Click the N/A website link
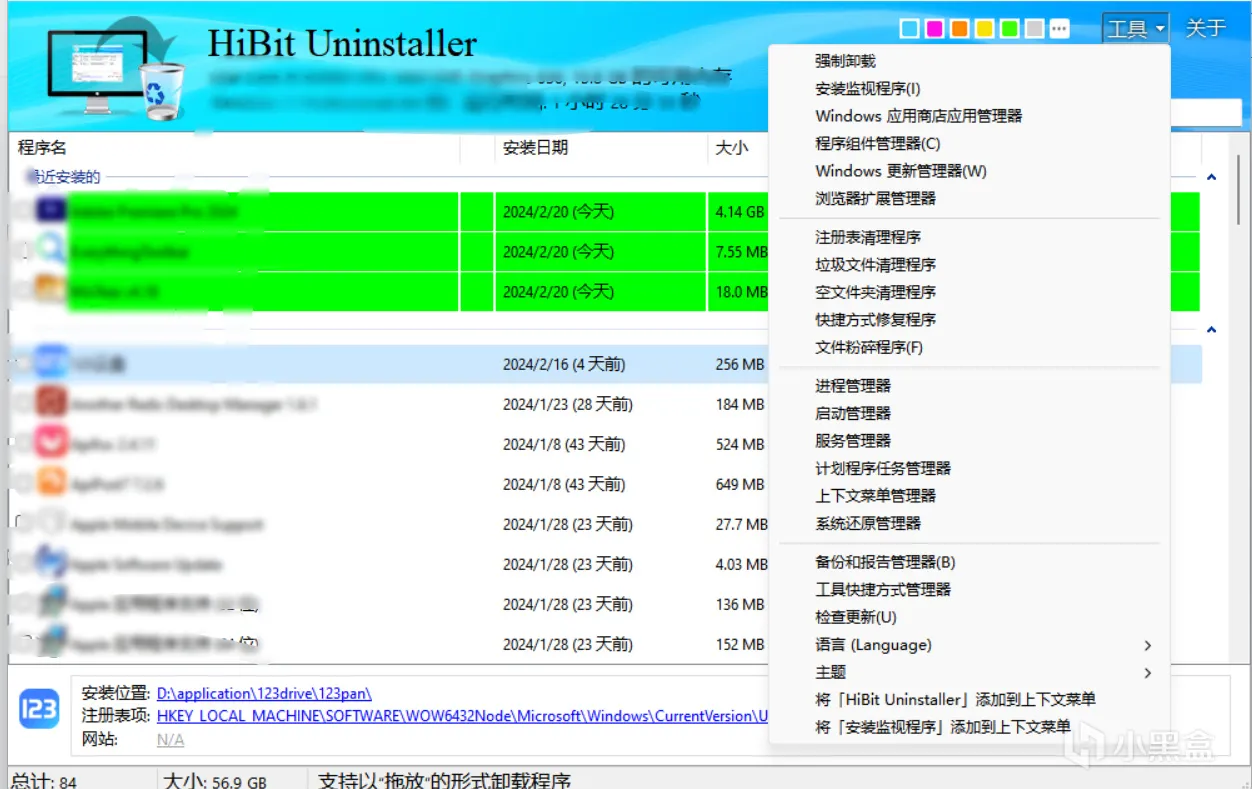This screenshot has height=789, width=1252. click(x=170, y=740)
